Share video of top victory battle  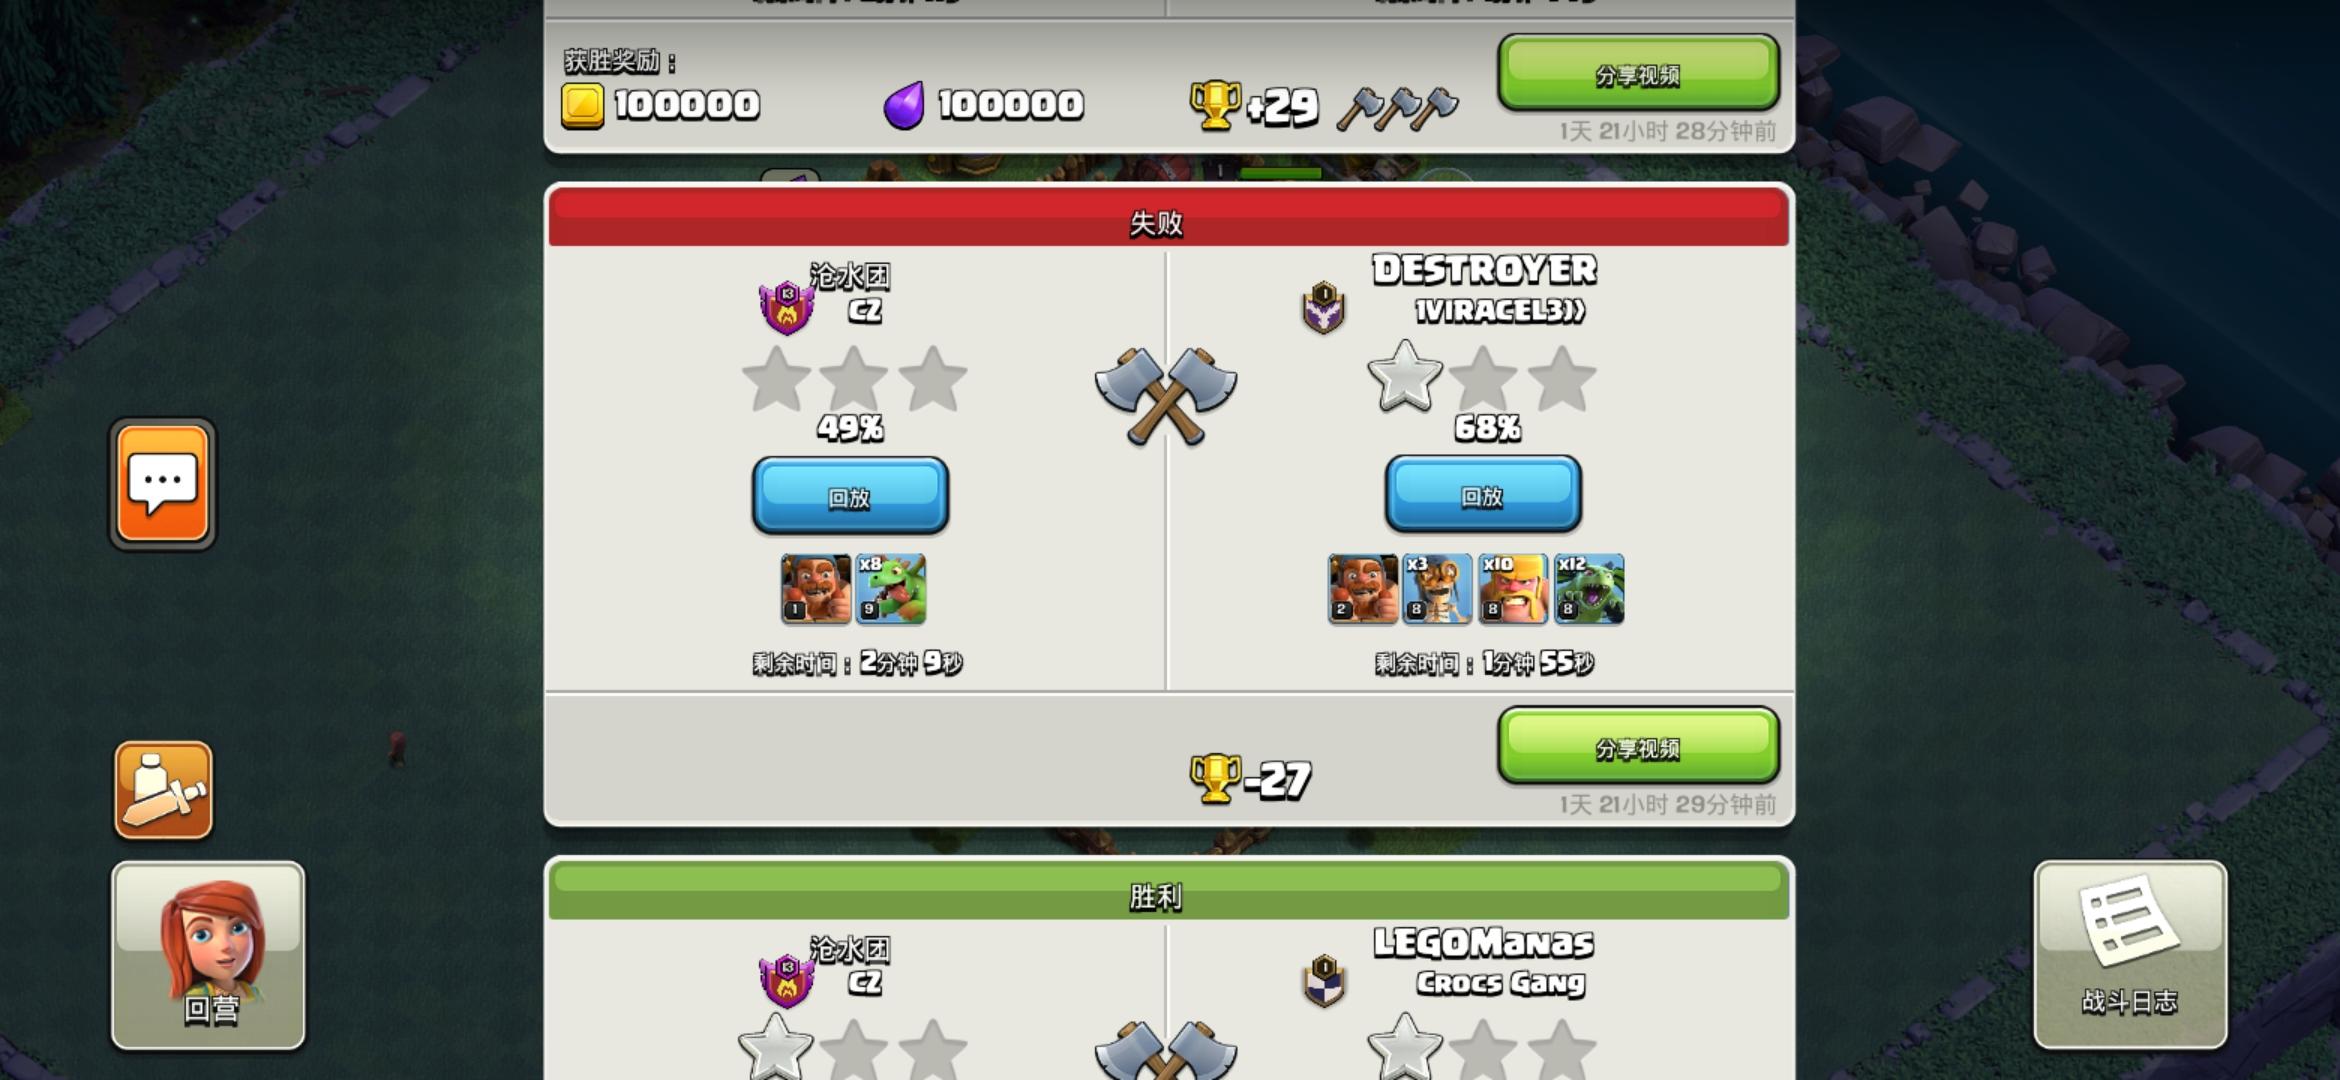click(1638, 73)
